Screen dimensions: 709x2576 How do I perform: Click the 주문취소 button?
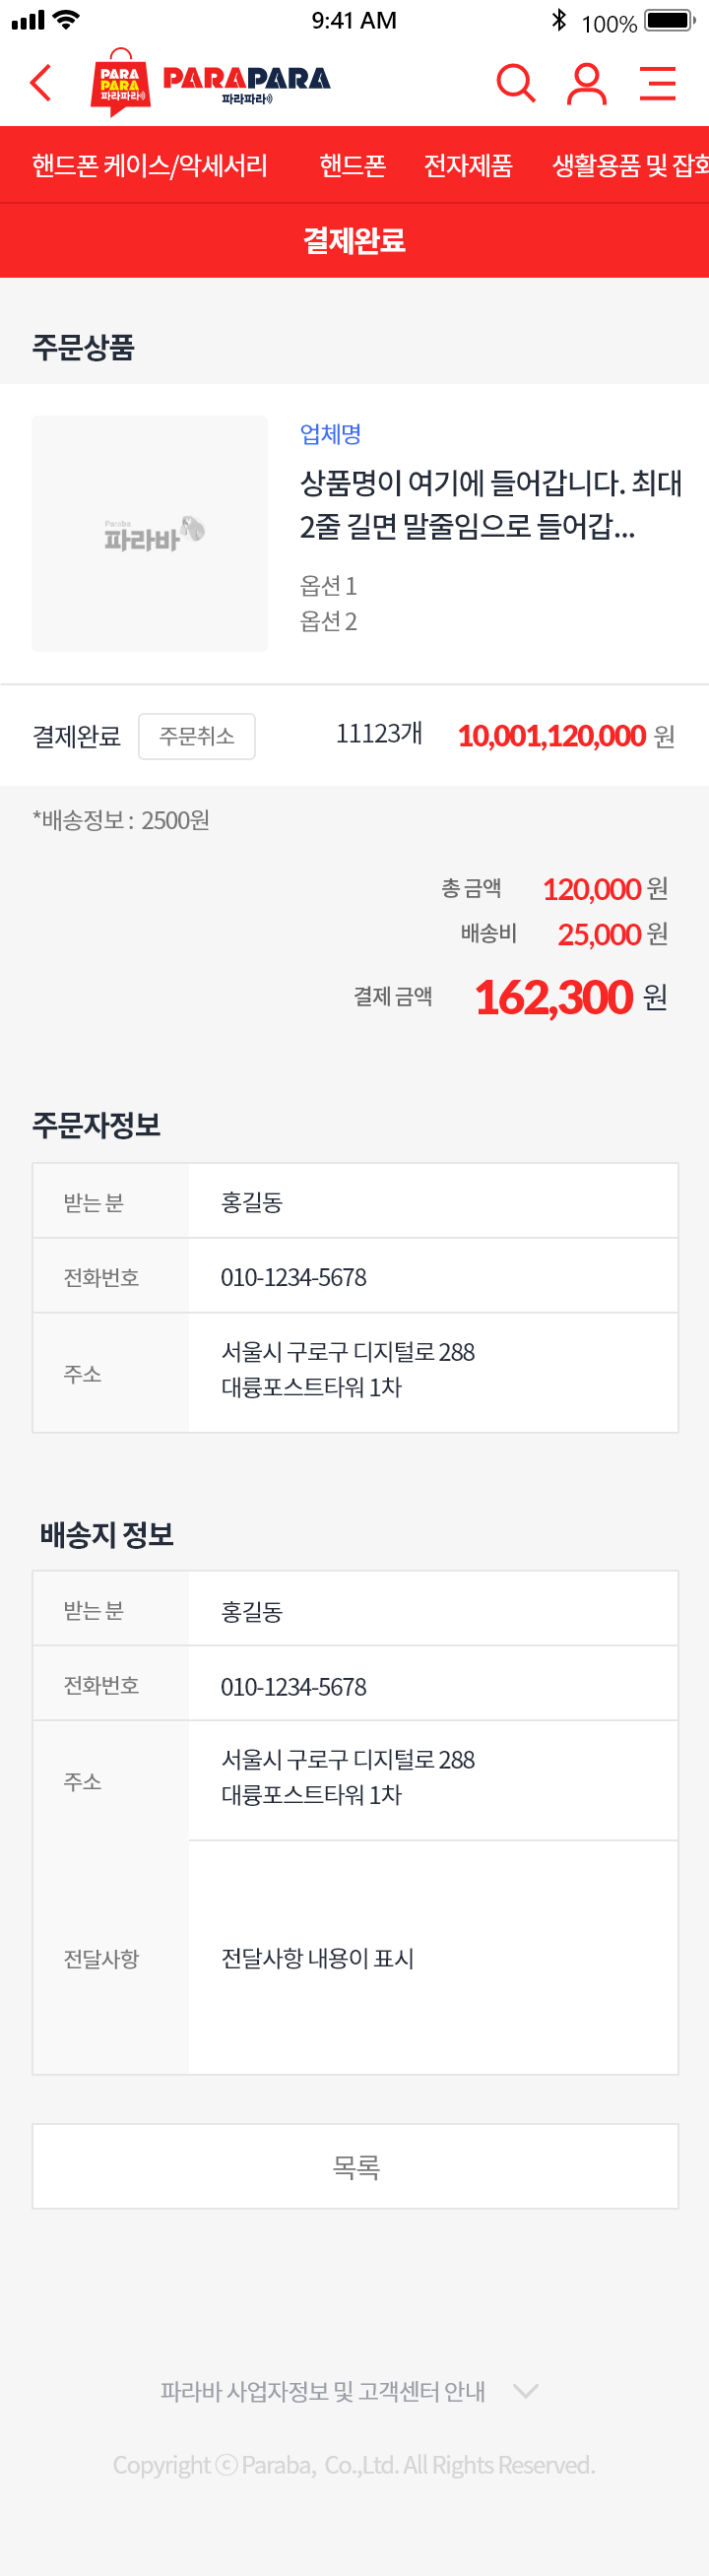pos(197,736)
